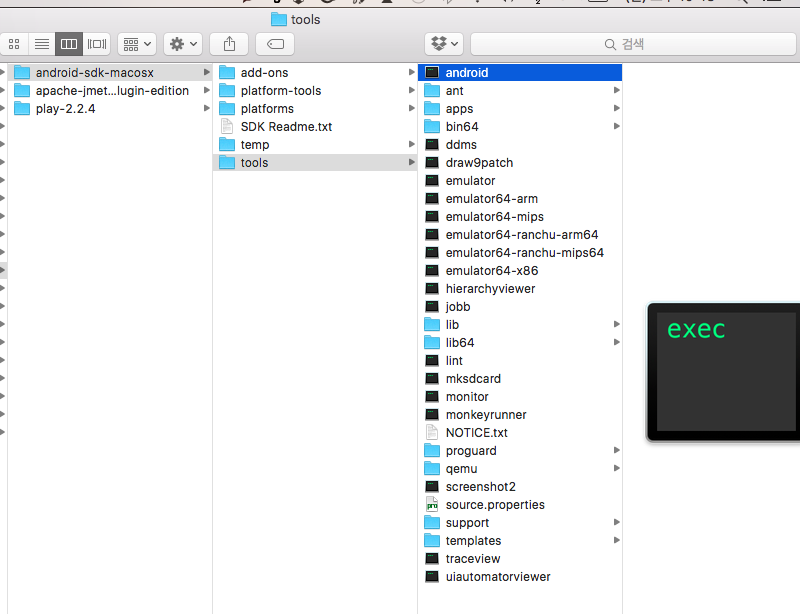Click the templates folder icon
The height and width of the screenshot is (614, 800).
[432, 541]
